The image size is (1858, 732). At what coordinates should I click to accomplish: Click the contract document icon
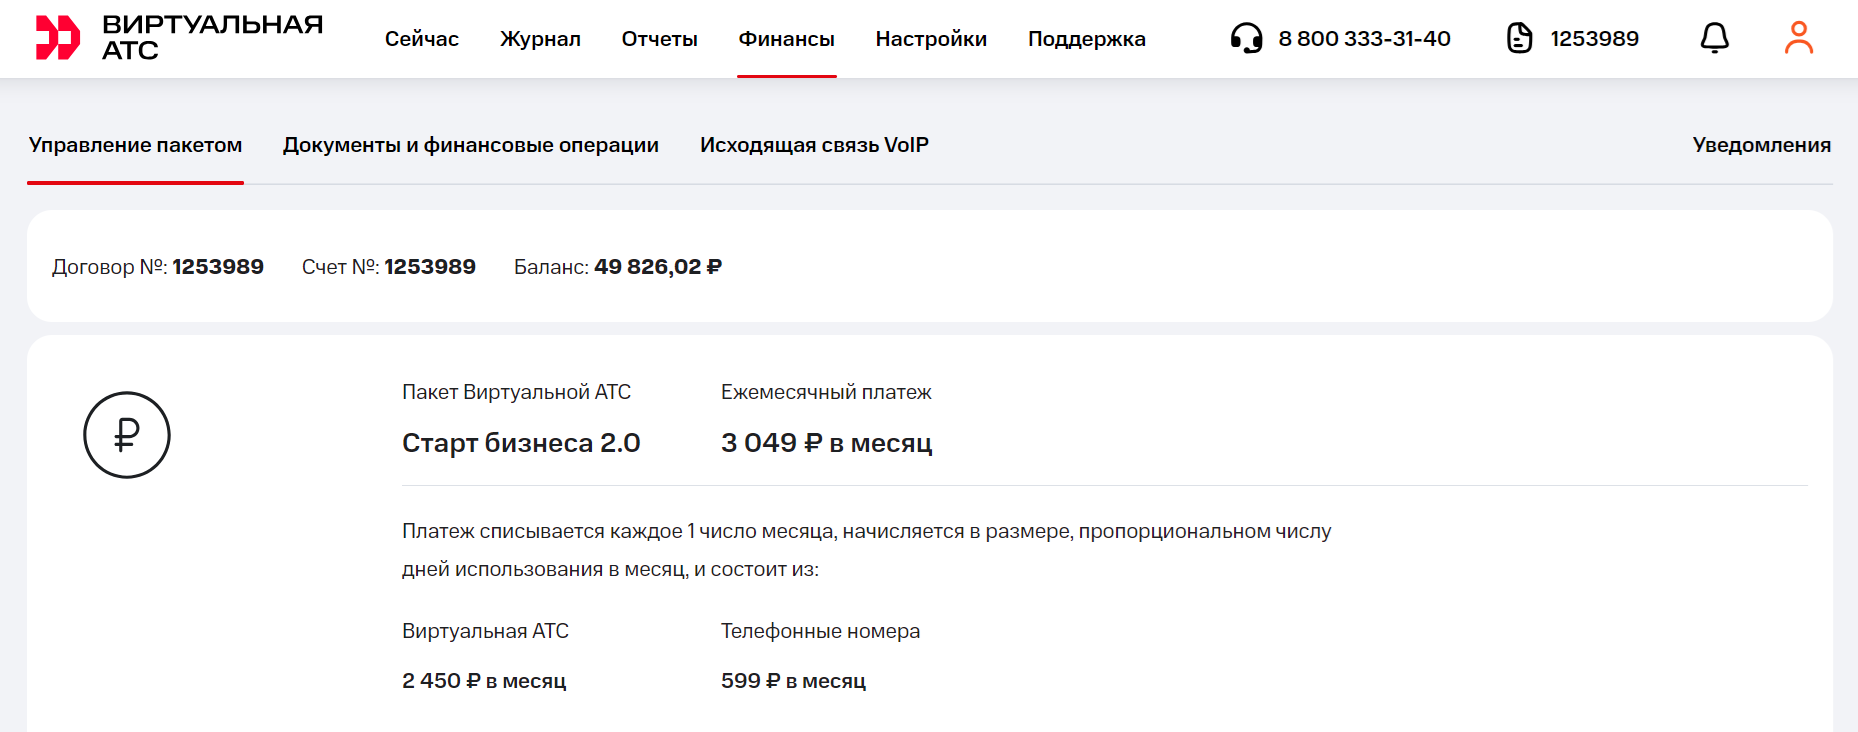[x=1519, y=38]
